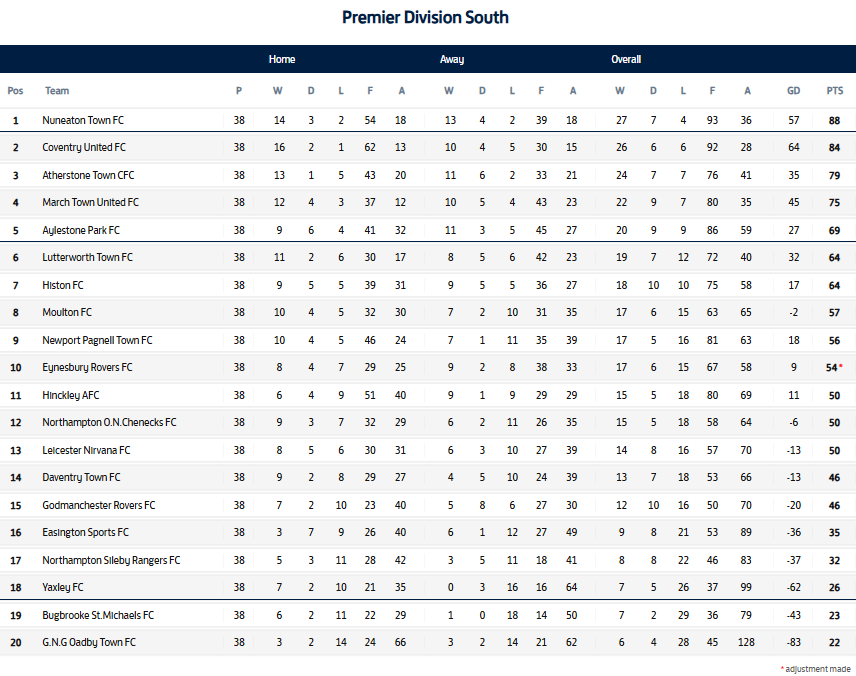Open Hinckley AFC team page
Screen dimensions: 856x676
pos(71,395)
